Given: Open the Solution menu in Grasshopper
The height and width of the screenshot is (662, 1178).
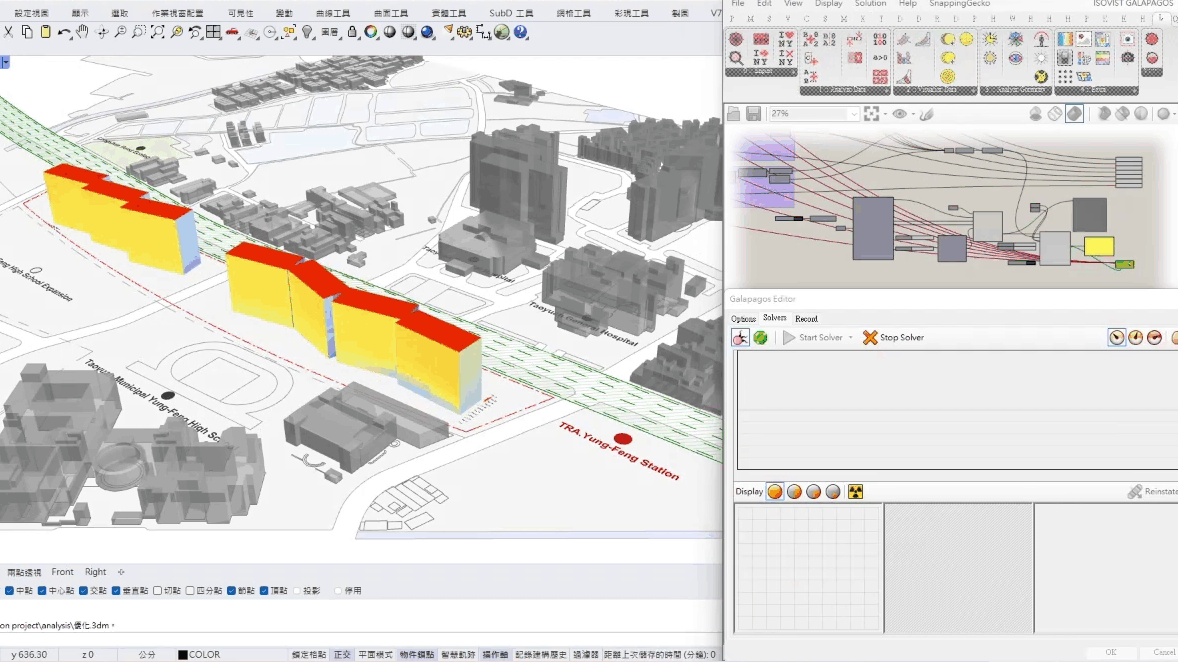Looking at the screenshot, I should 870,4.
